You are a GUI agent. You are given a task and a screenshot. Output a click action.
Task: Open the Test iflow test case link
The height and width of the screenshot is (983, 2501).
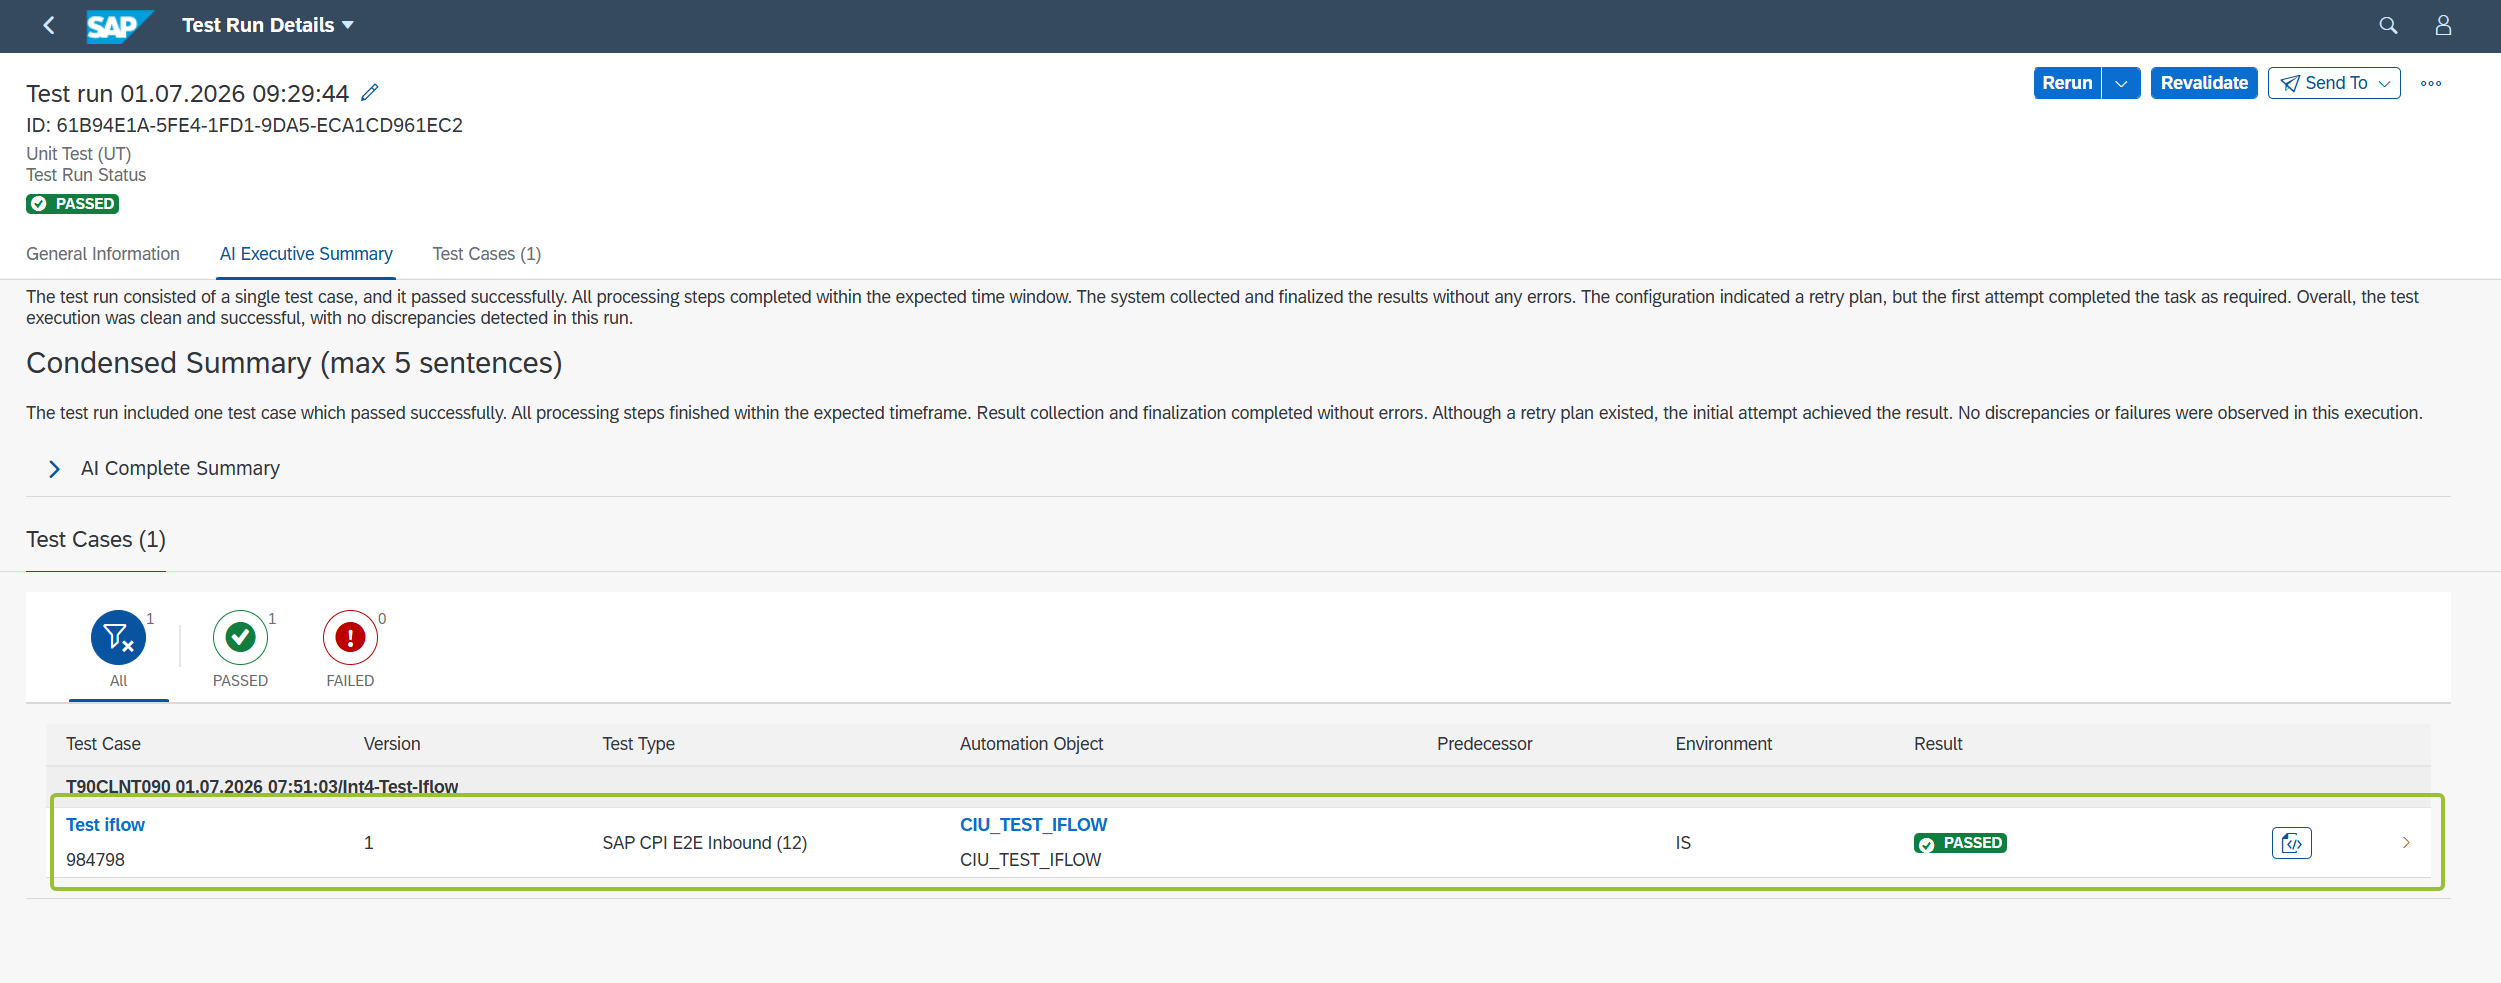[x=105, y=825]
